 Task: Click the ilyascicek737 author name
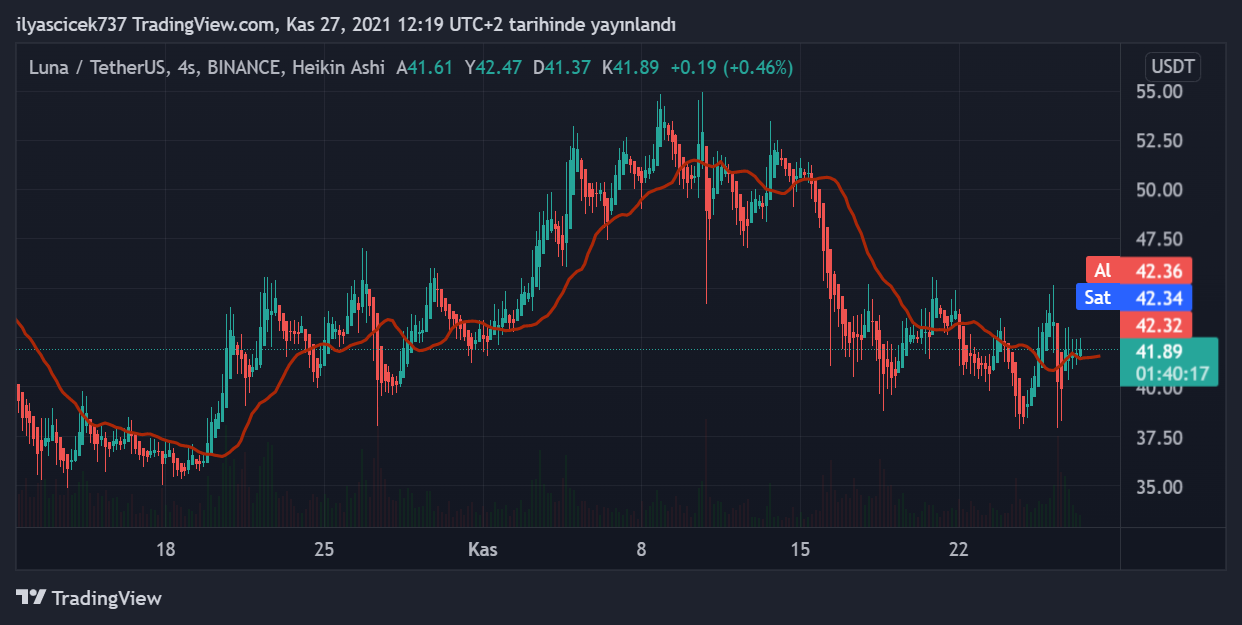(71, 23)
